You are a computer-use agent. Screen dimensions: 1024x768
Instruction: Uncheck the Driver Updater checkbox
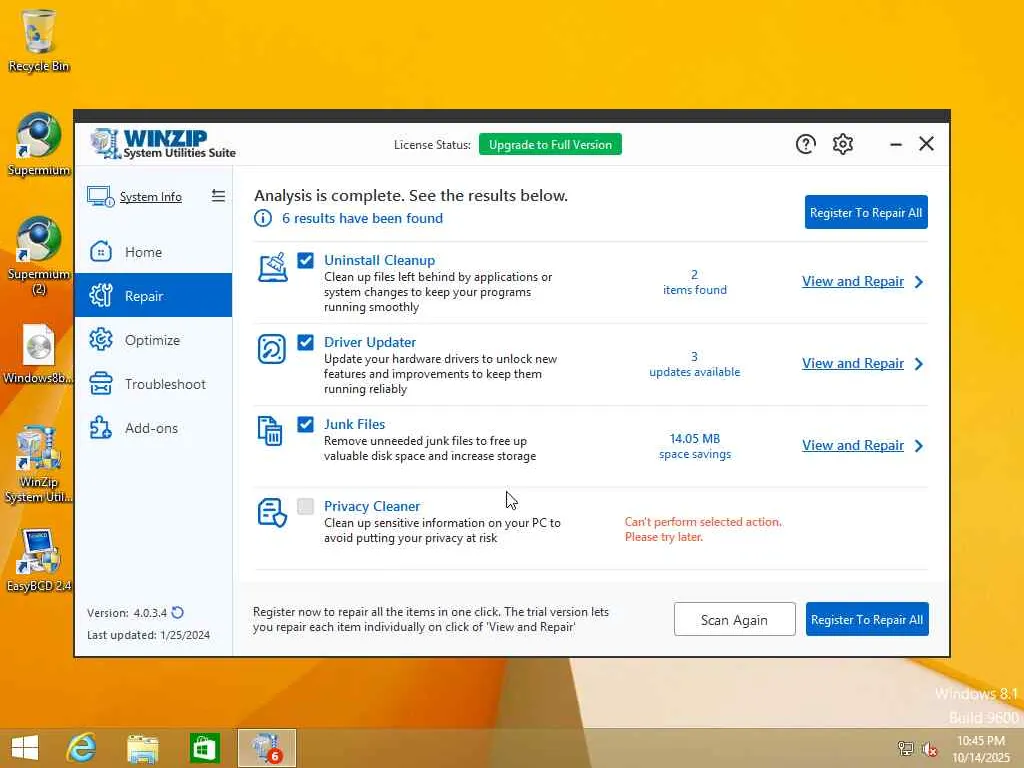click(x=305, y=342)
